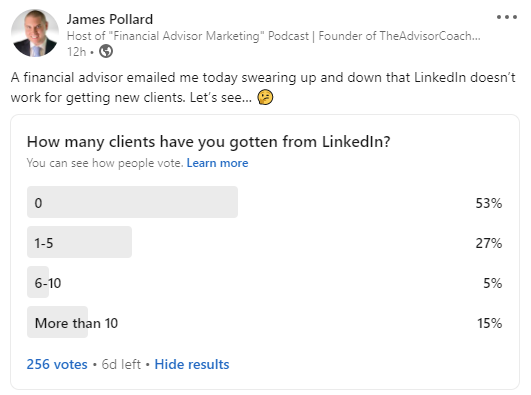Click the 27% result for 1-5
Image resolution: width=531 pixels, height=395 pixels.
coord(489,243)
